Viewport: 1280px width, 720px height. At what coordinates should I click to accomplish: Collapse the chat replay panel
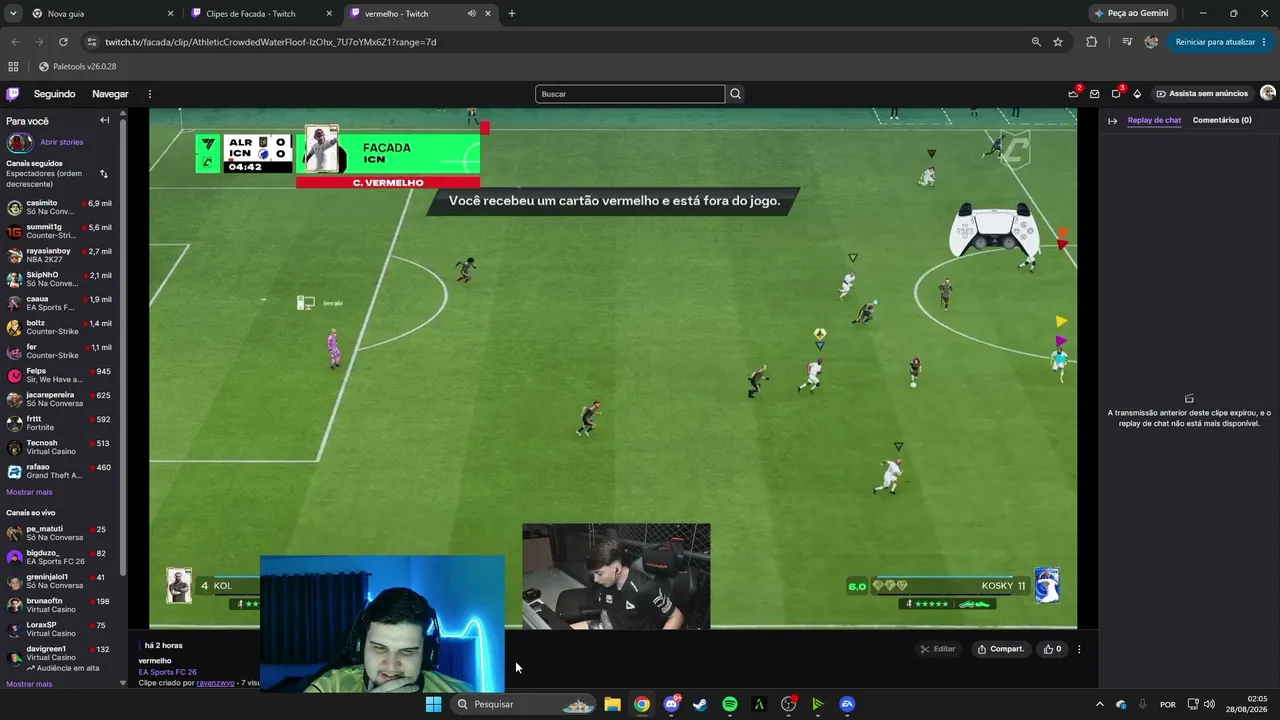1112,121
